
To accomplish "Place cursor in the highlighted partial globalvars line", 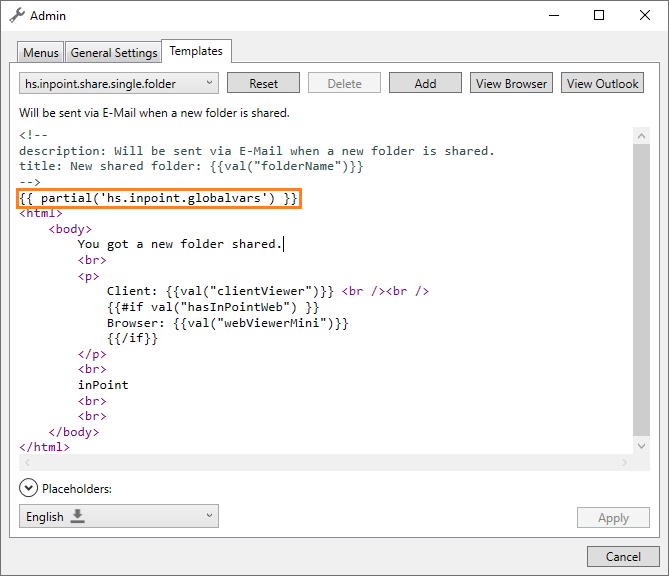I will [x=160, y=199].
